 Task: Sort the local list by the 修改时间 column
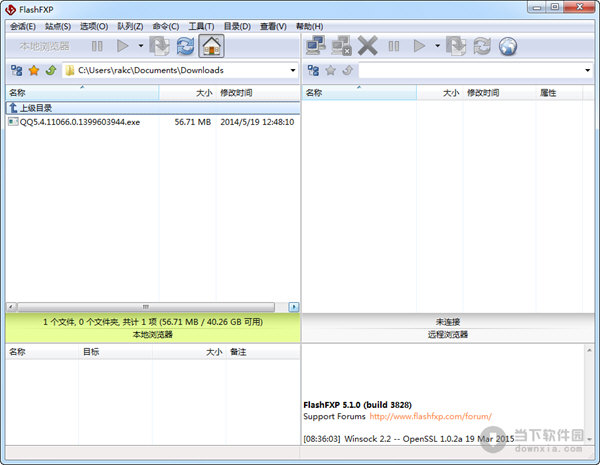click(258, 93)
